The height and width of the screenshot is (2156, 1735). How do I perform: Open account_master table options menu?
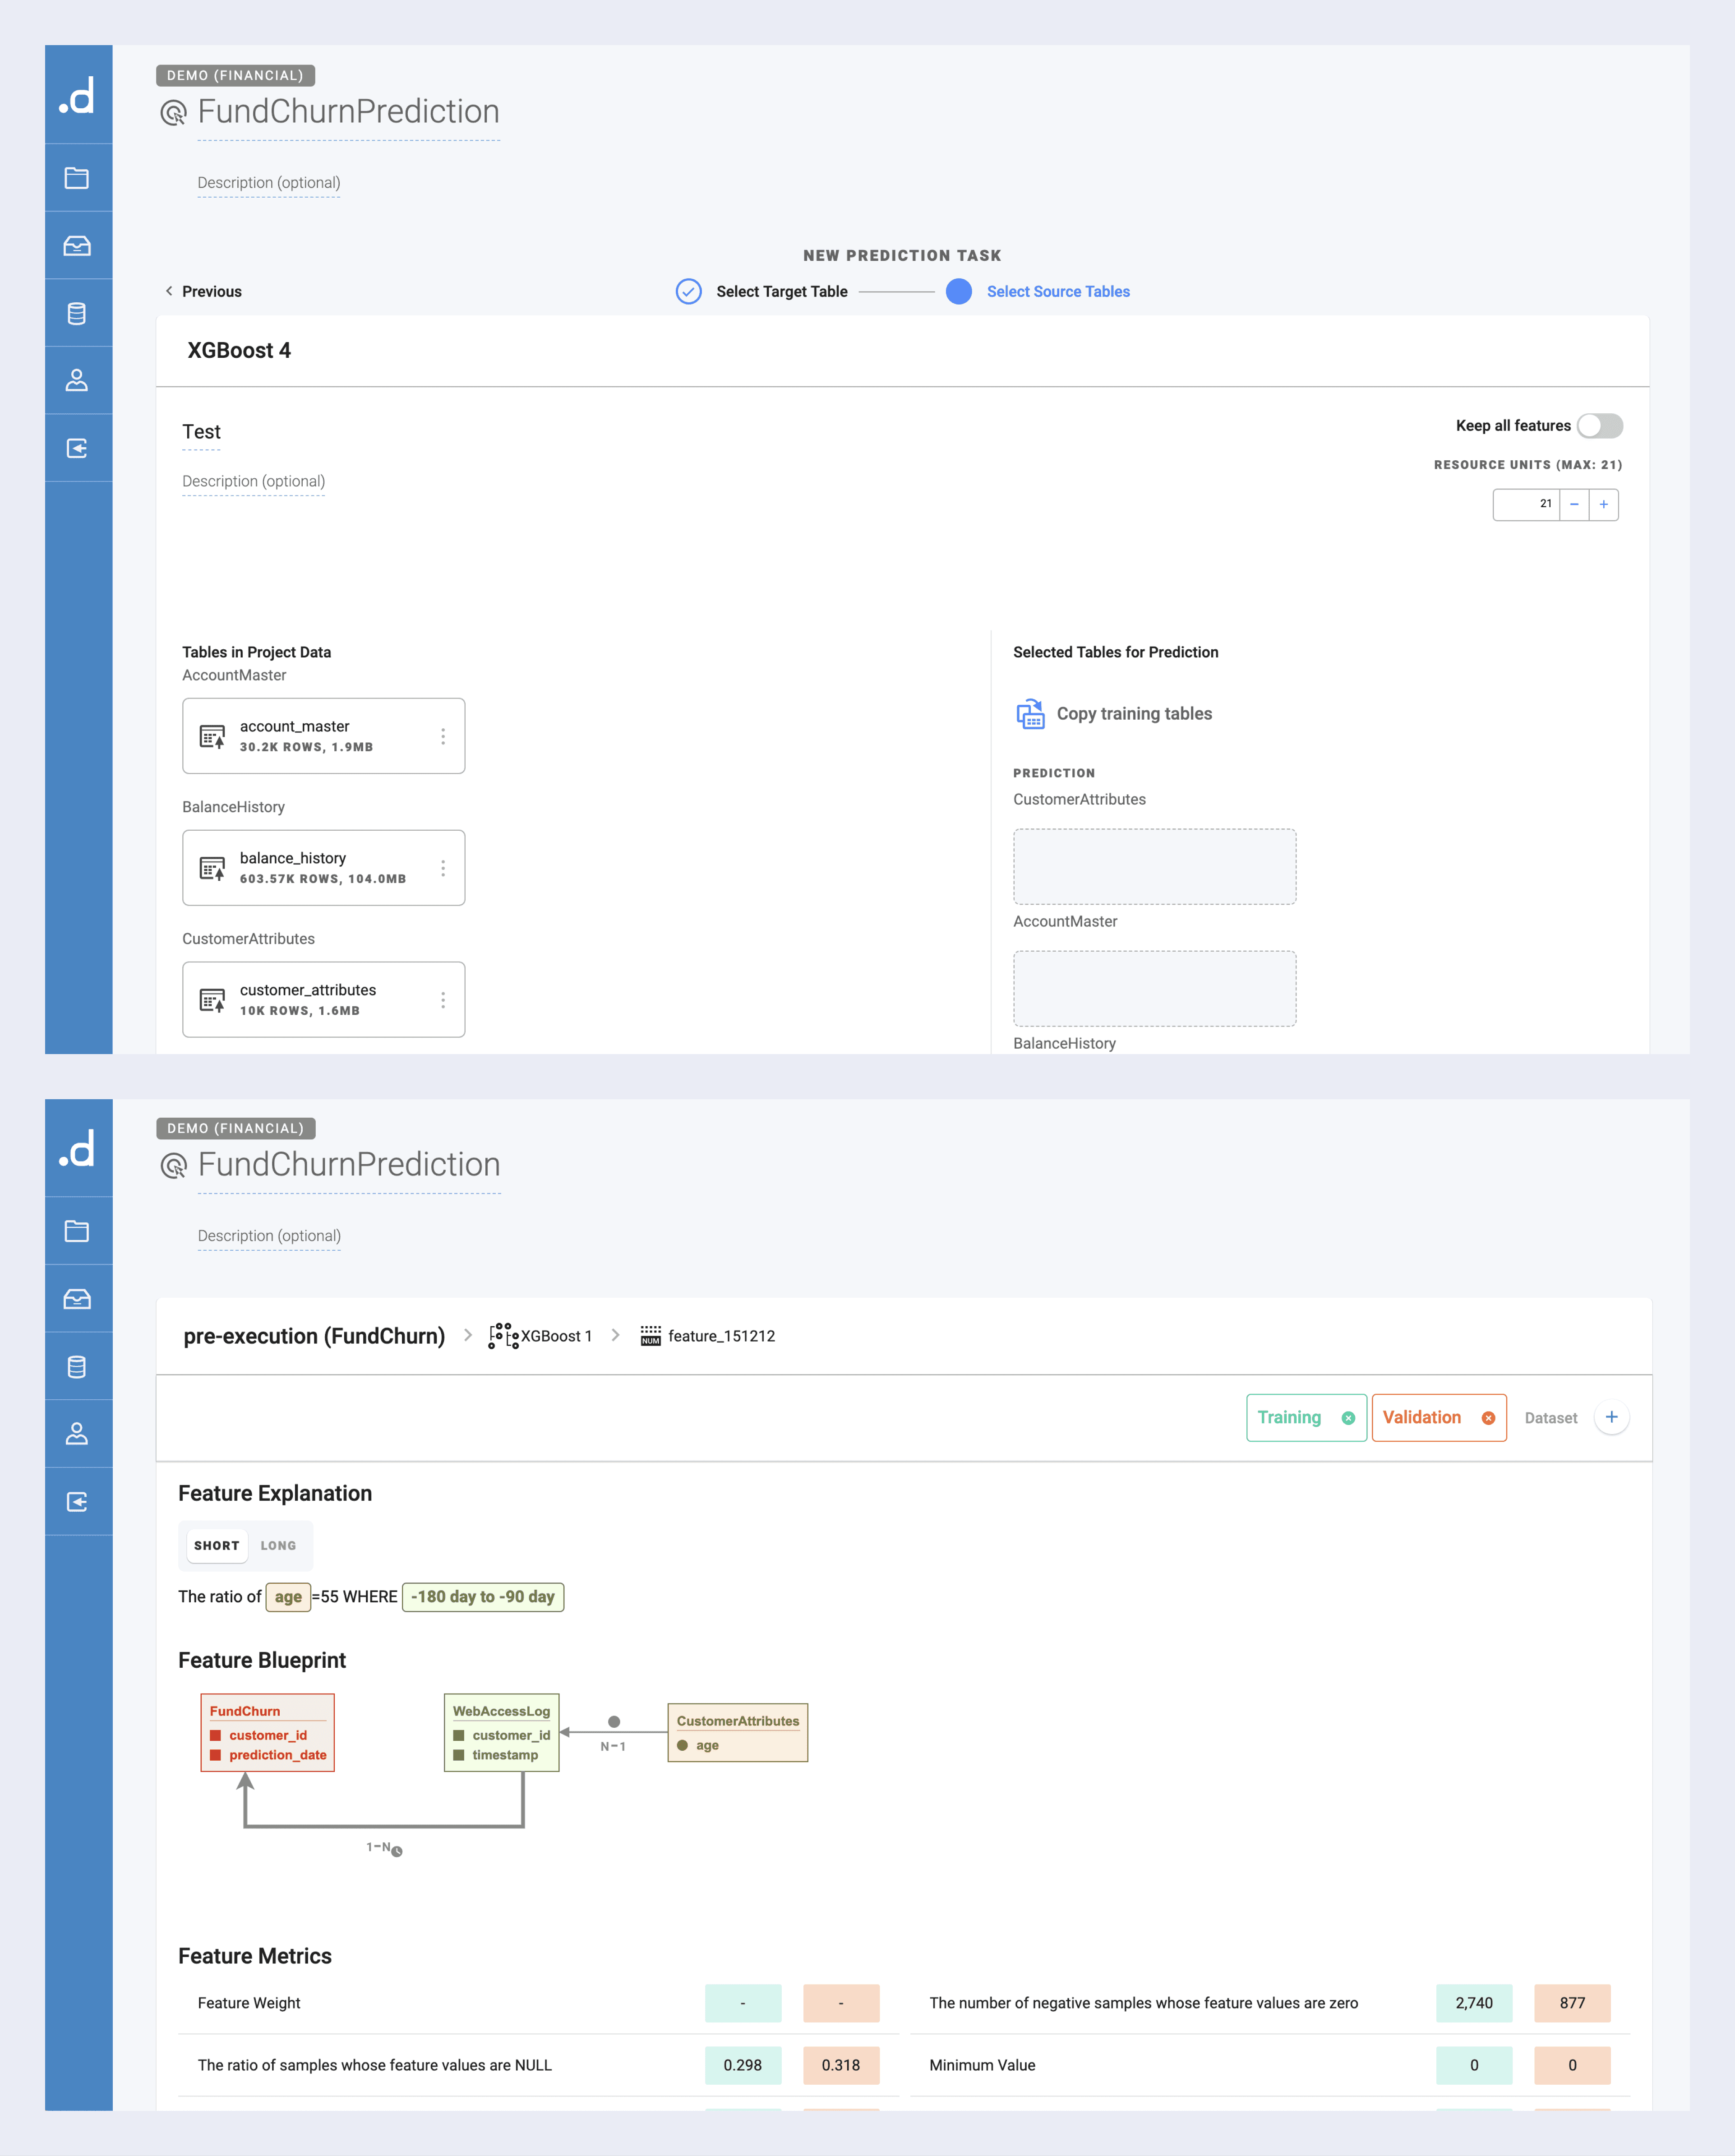[x=443, y=737]
